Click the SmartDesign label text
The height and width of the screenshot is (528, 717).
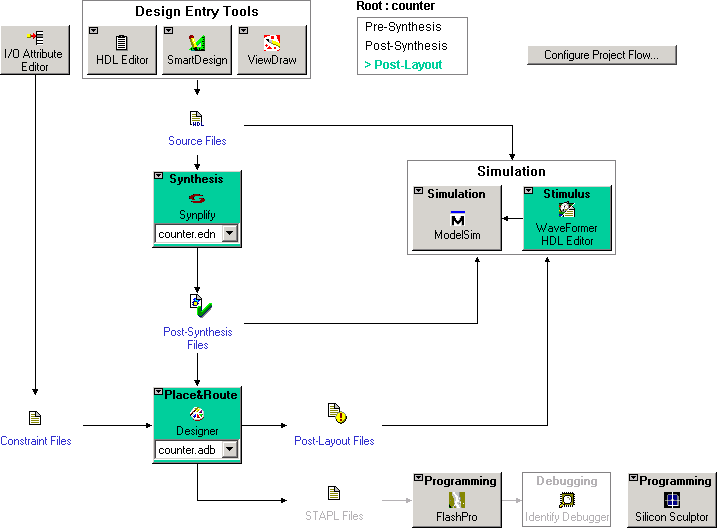click(197, 60)
